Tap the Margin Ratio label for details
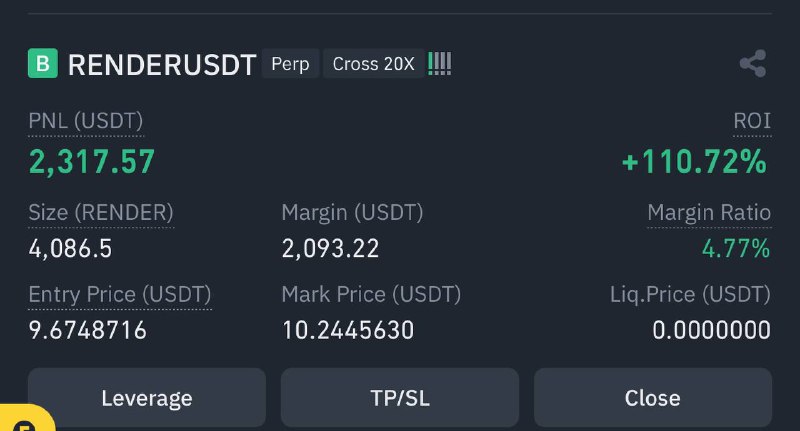The height and width of the screenshot is (431, 800). click(709, 213)
